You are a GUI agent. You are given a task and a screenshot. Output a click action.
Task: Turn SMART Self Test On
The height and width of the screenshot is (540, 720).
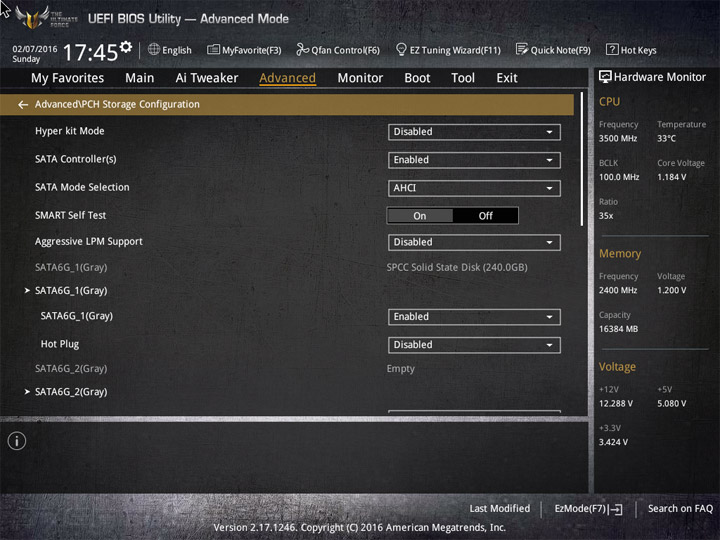[x=420, y=216]
